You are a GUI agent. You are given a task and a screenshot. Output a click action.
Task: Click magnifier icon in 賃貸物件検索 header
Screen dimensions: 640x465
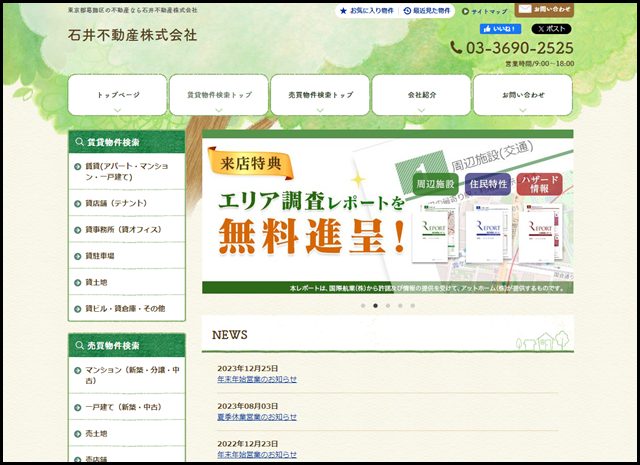point(79,142)
